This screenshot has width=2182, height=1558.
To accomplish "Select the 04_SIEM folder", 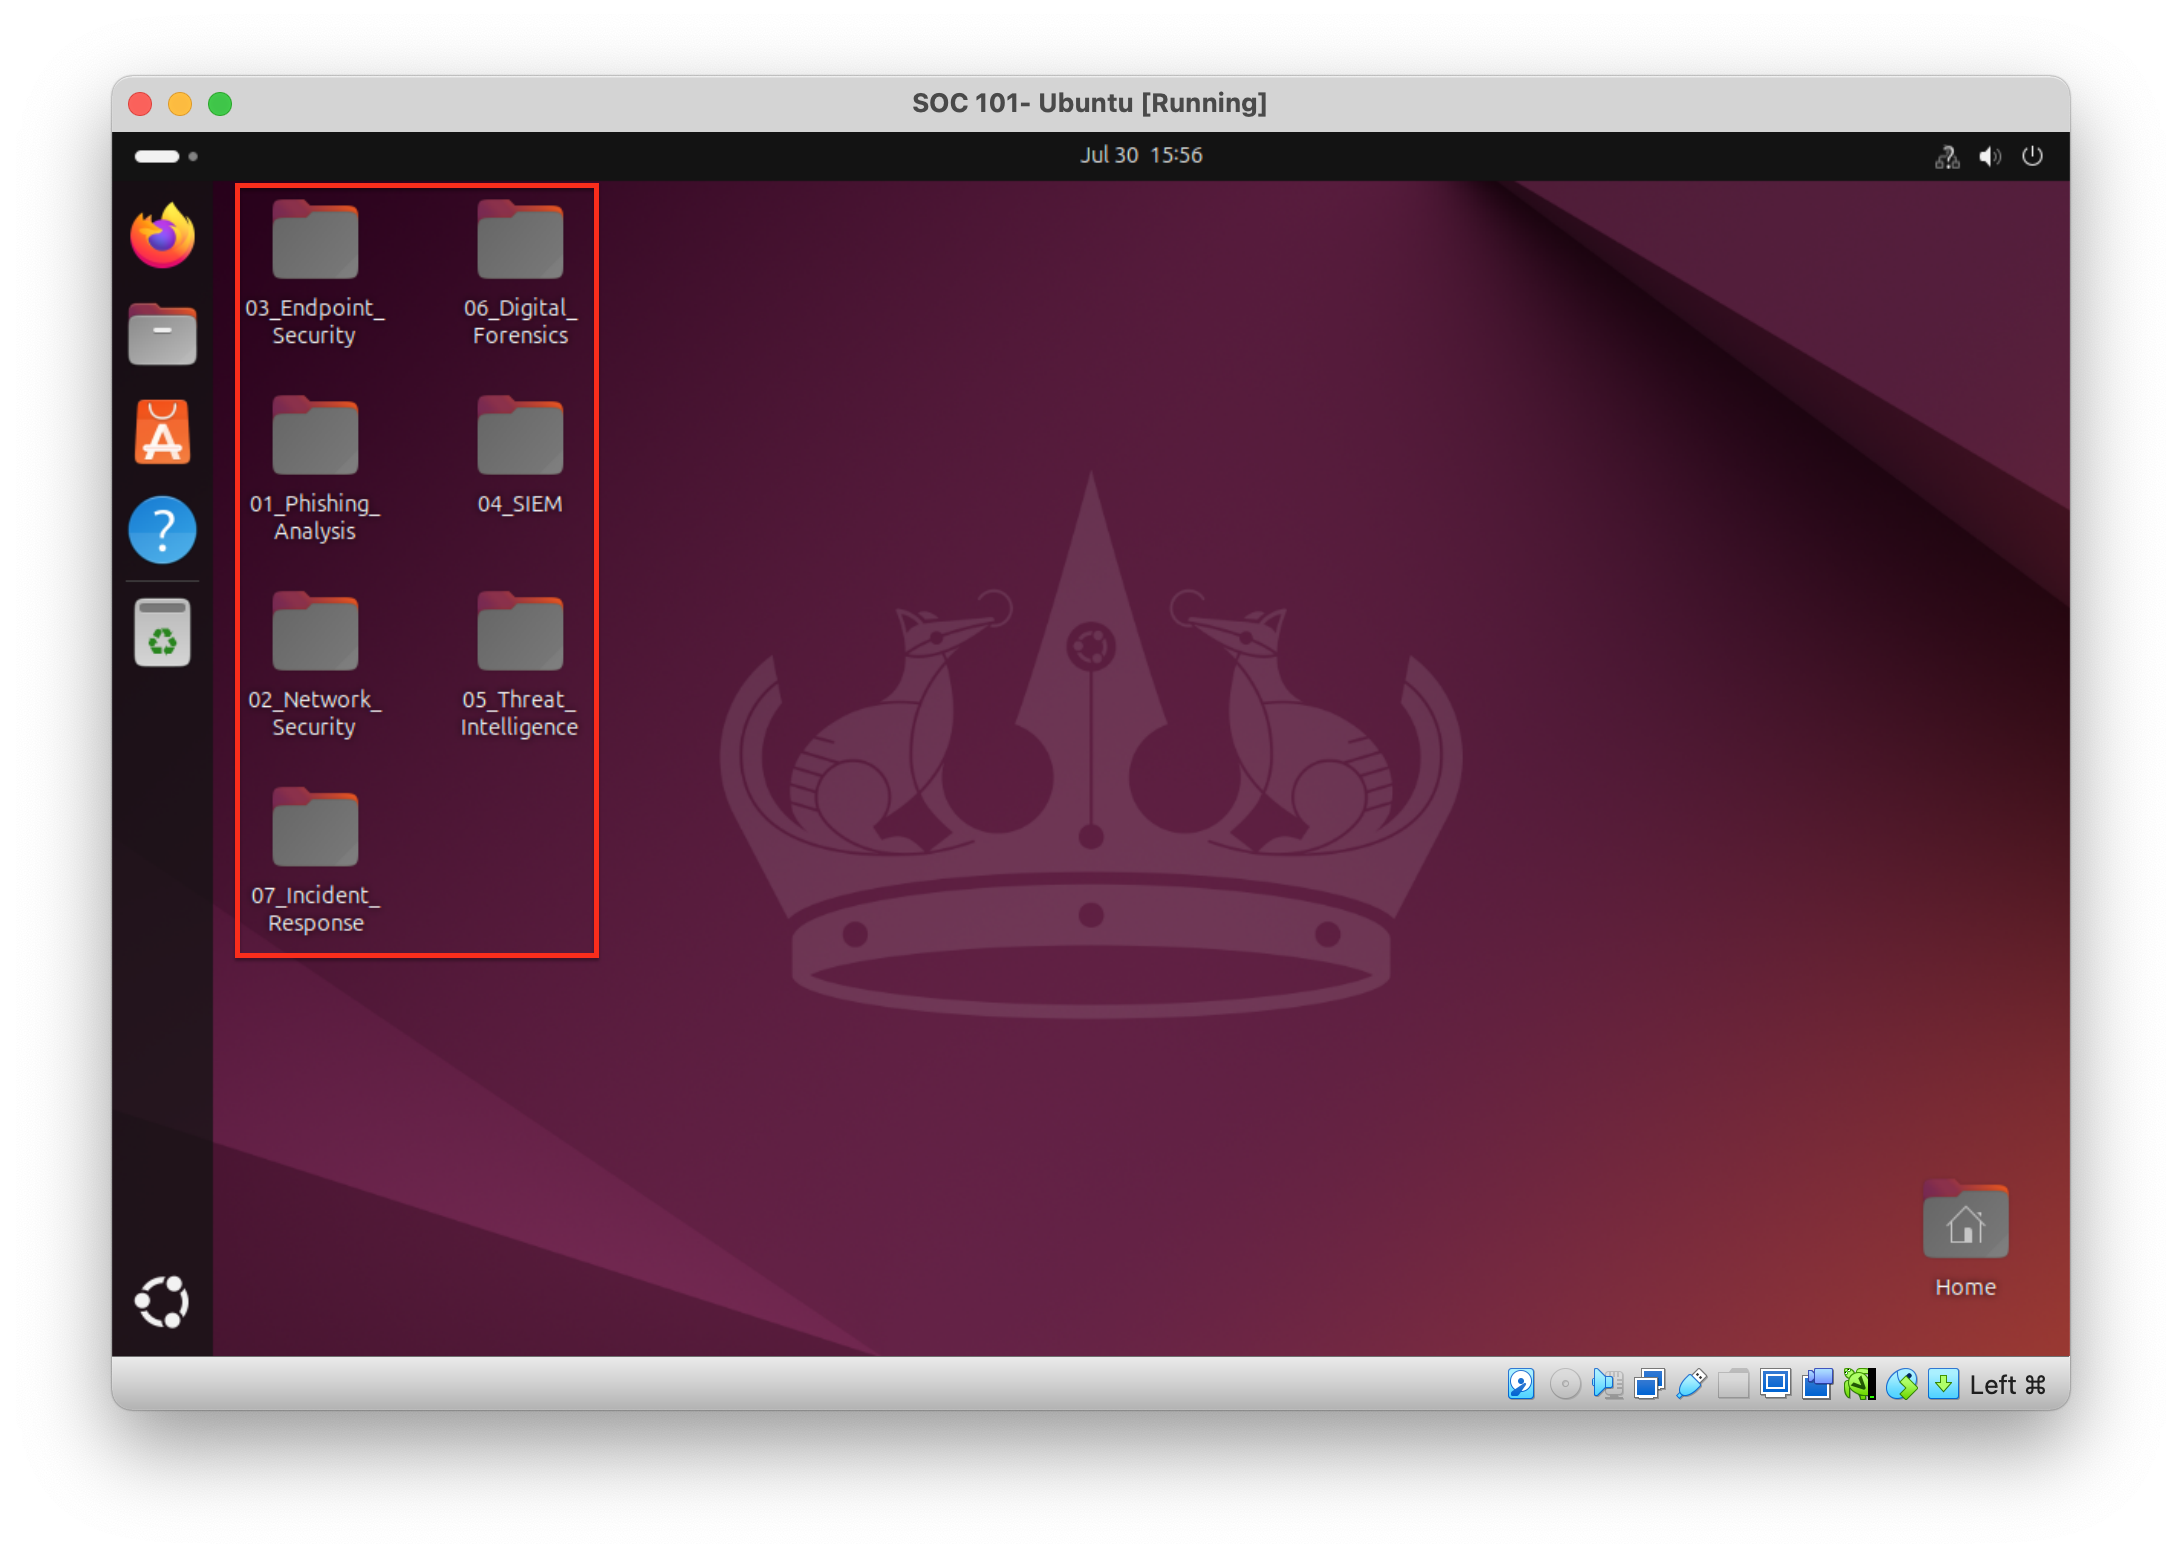I will pyautogui.click(x=520, y=457).
